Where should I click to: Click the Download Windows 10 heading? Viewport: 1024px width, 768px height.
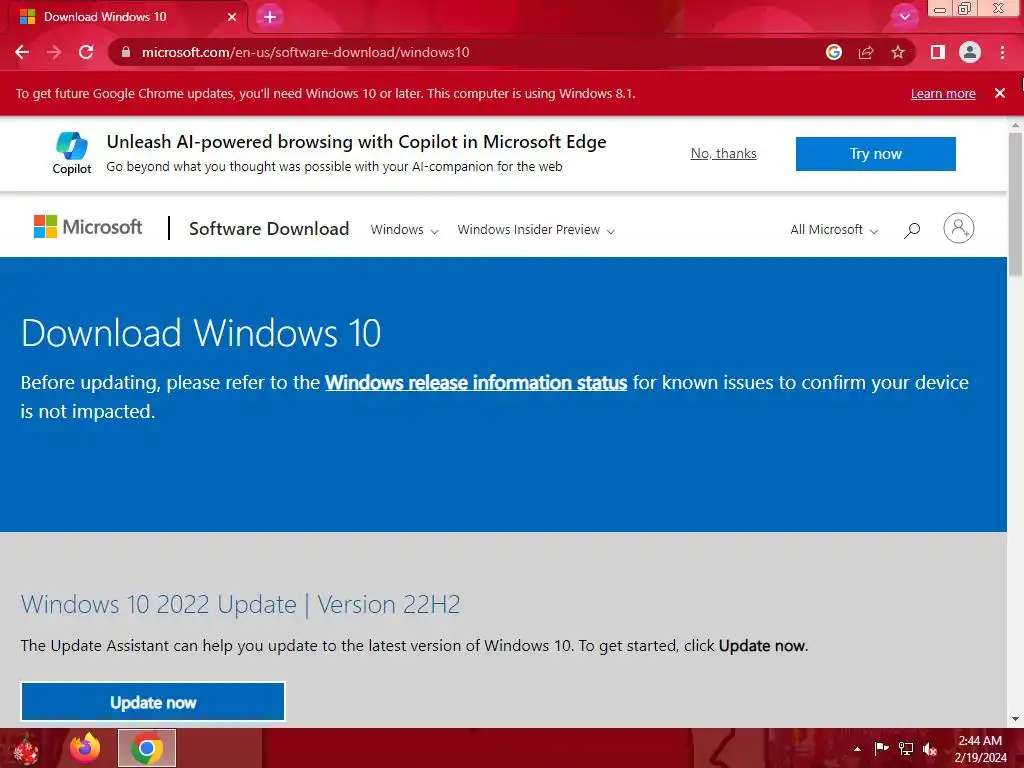[x=201, y=333]
